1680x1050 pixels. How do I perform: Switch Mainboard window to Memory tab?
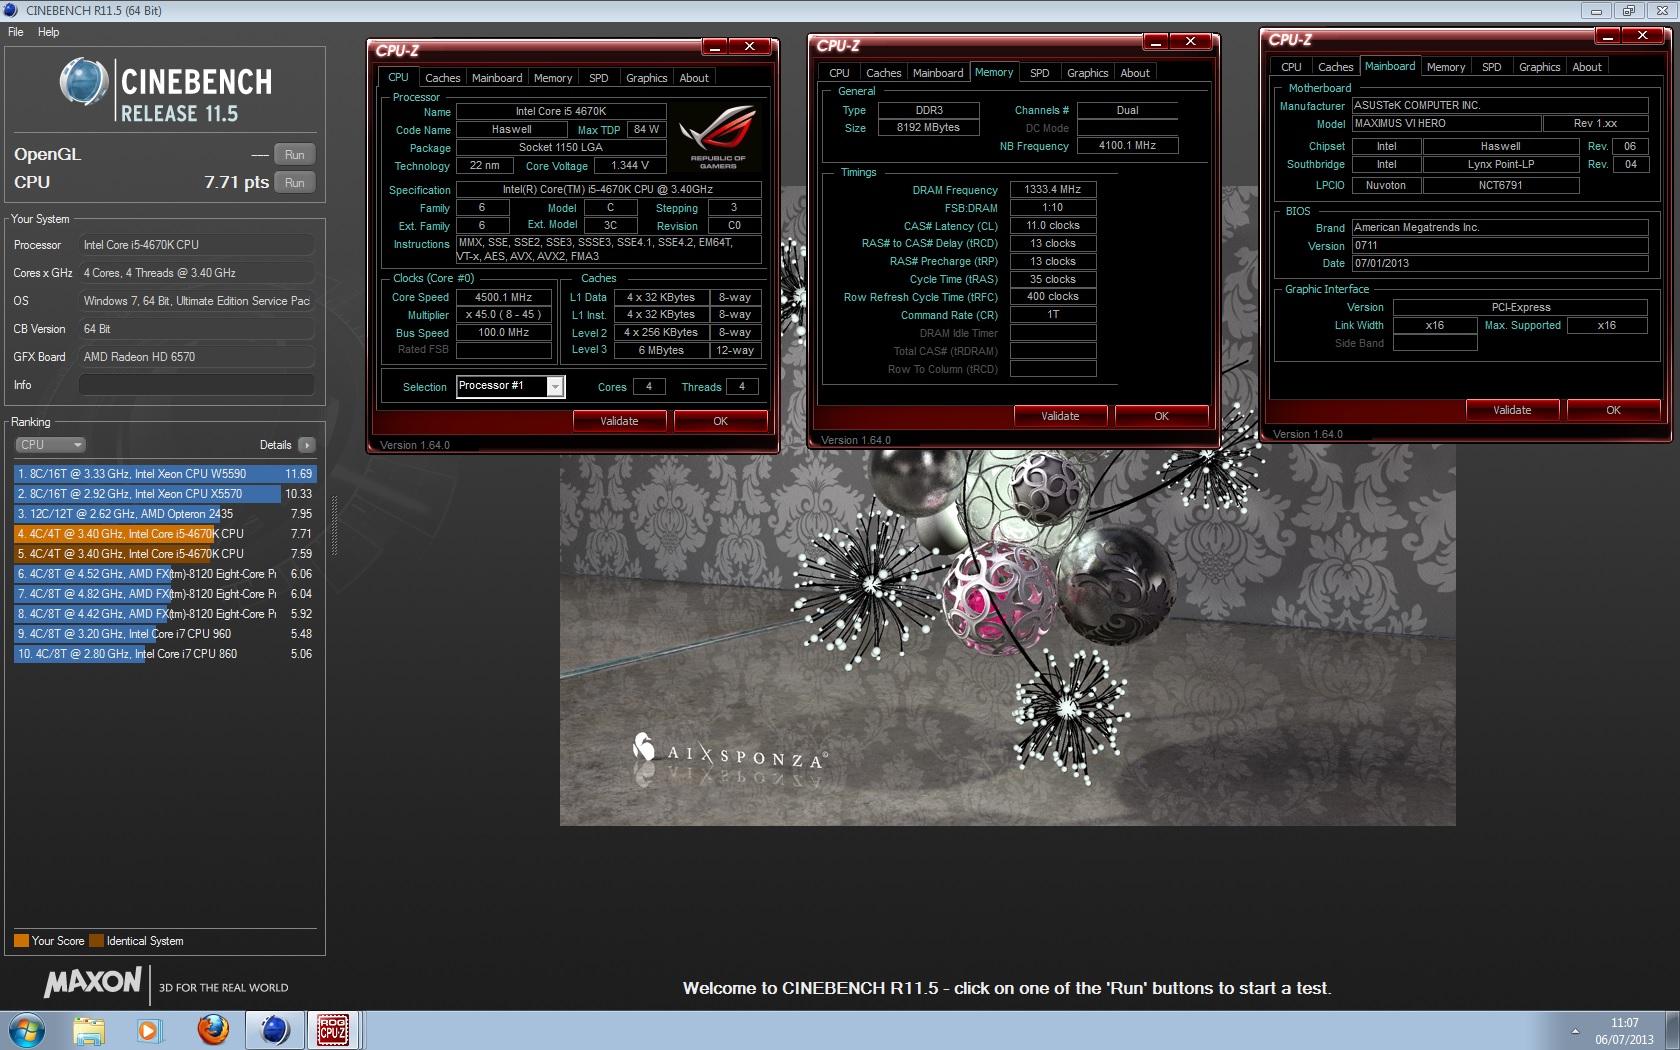pyautogui.click(x=1445, y=67)
